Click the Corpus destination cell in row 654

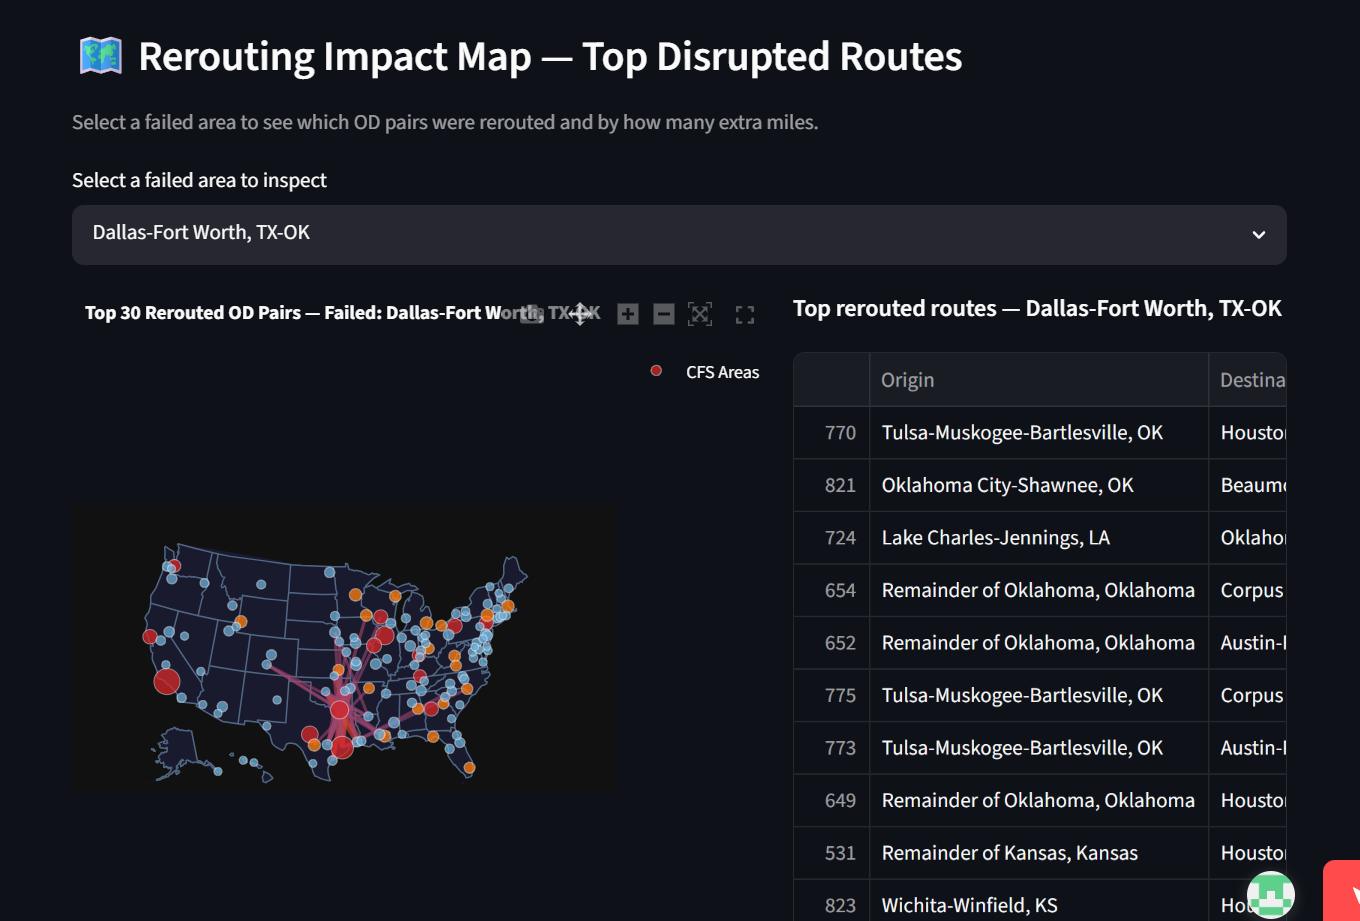pos(1248,590)
